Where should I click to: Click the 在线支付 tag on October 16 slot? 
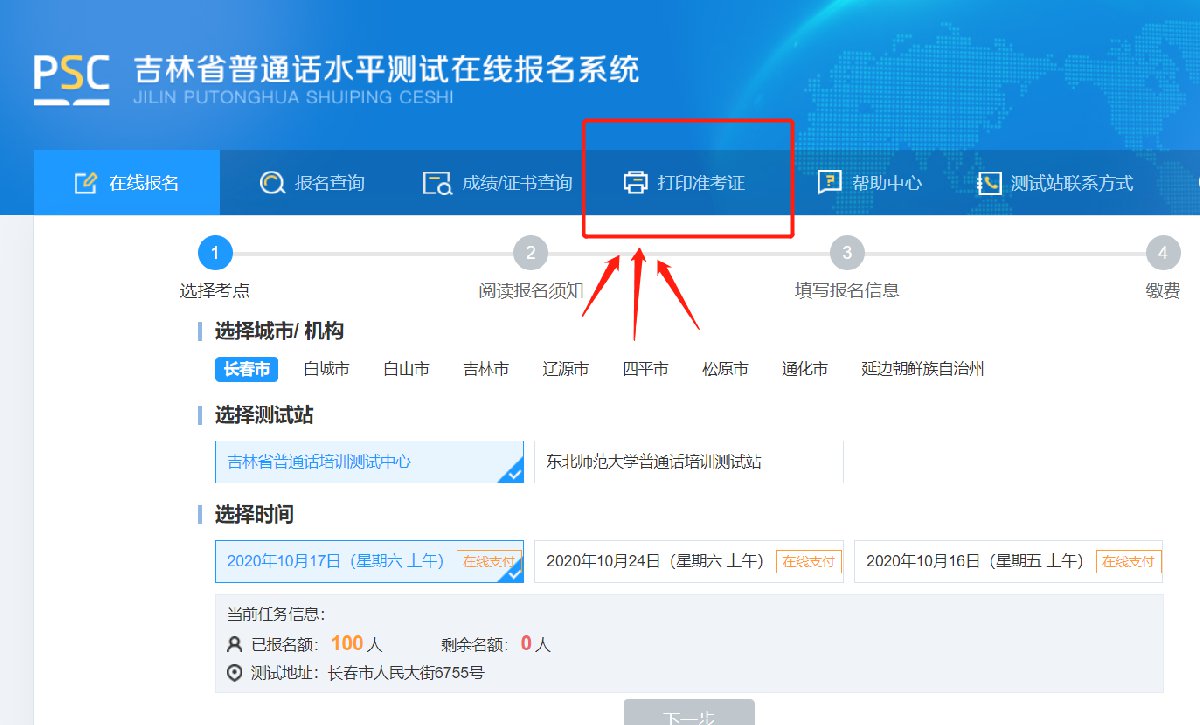[x=1129, y=562]
